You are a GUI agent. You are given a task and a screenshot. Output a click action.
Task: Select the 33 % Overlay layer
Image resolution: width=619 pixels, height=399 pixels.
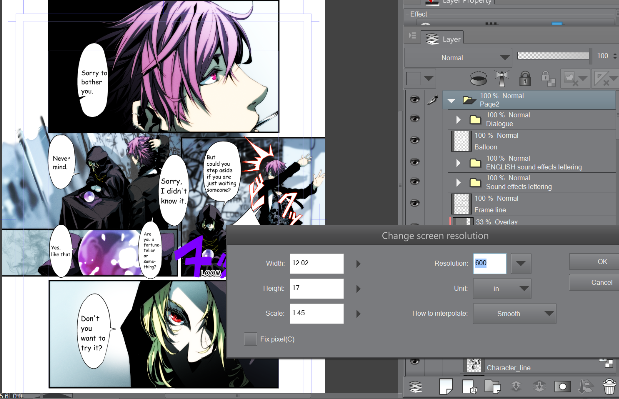[x=532, y=222]
